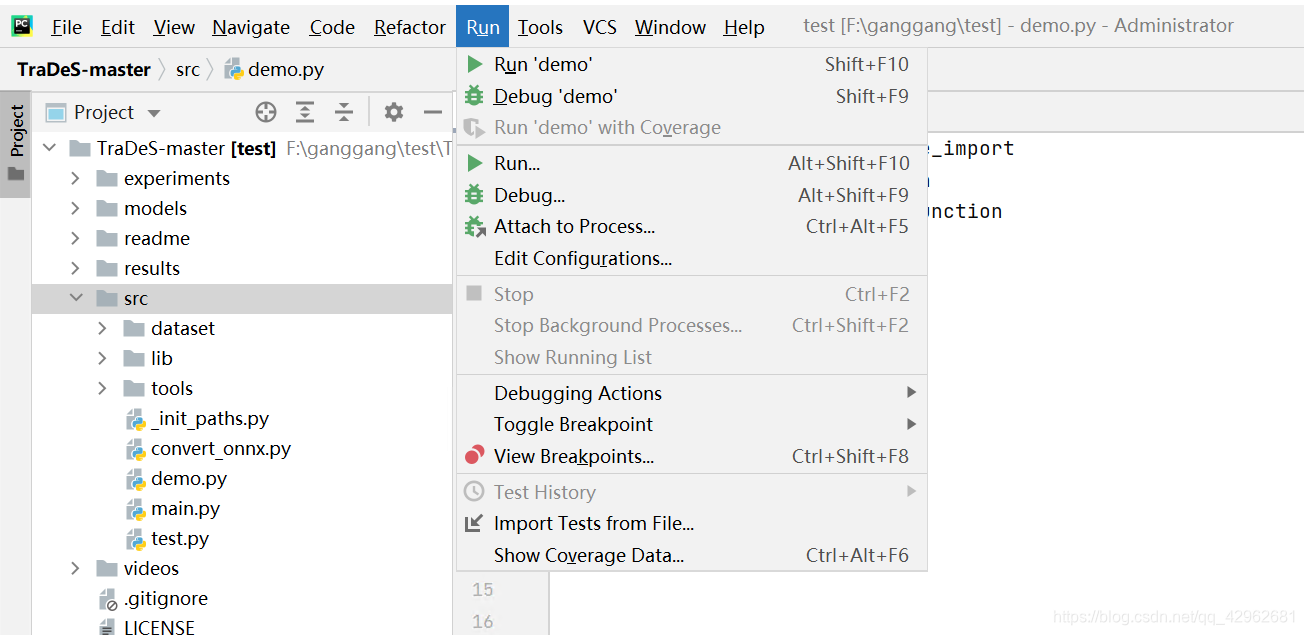This screenshot has width=1304, height=635.
Task: Expand the models folder arrow
Action: 76,209
